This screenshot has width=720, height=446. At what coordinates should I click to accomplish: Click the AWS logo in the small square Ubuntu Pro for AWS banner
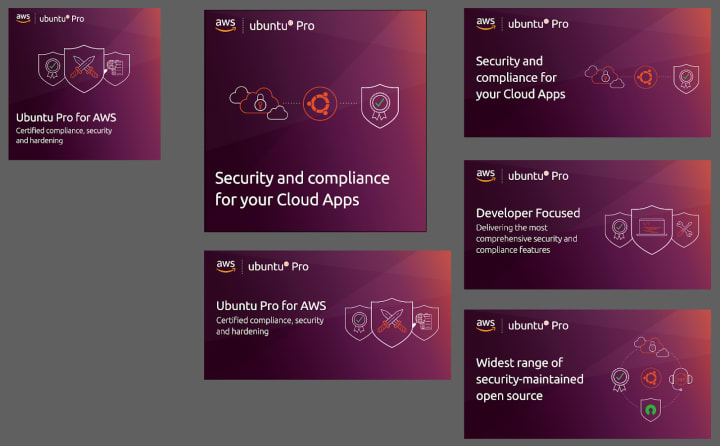pos(23,18)
